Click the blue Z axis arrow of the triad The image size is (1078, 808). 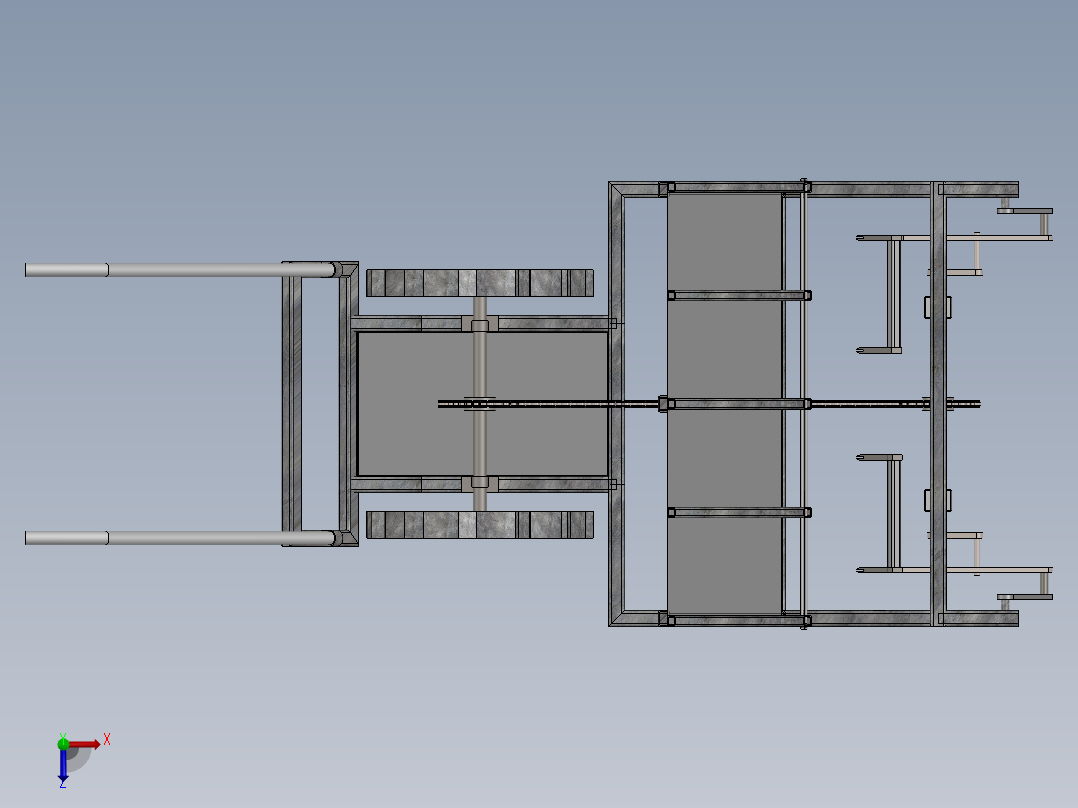[x=63, y=765]
